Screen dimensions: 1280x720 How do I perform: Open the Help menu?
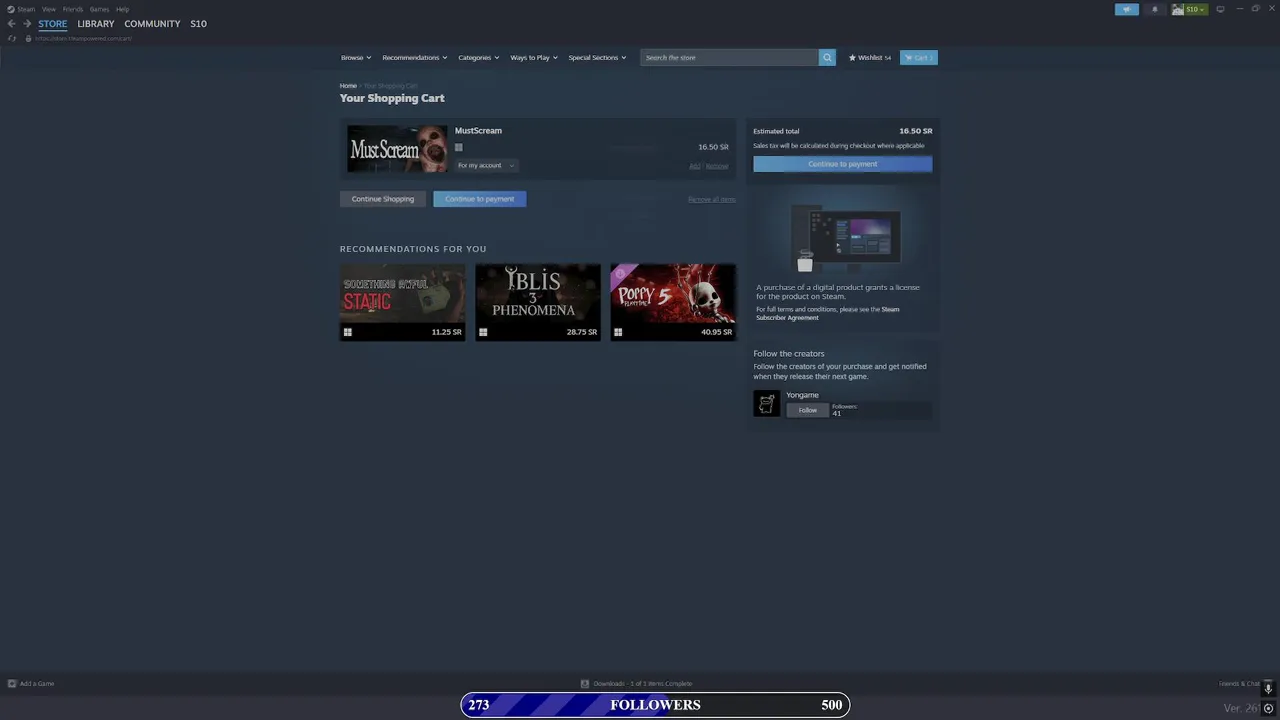[122, 9]
